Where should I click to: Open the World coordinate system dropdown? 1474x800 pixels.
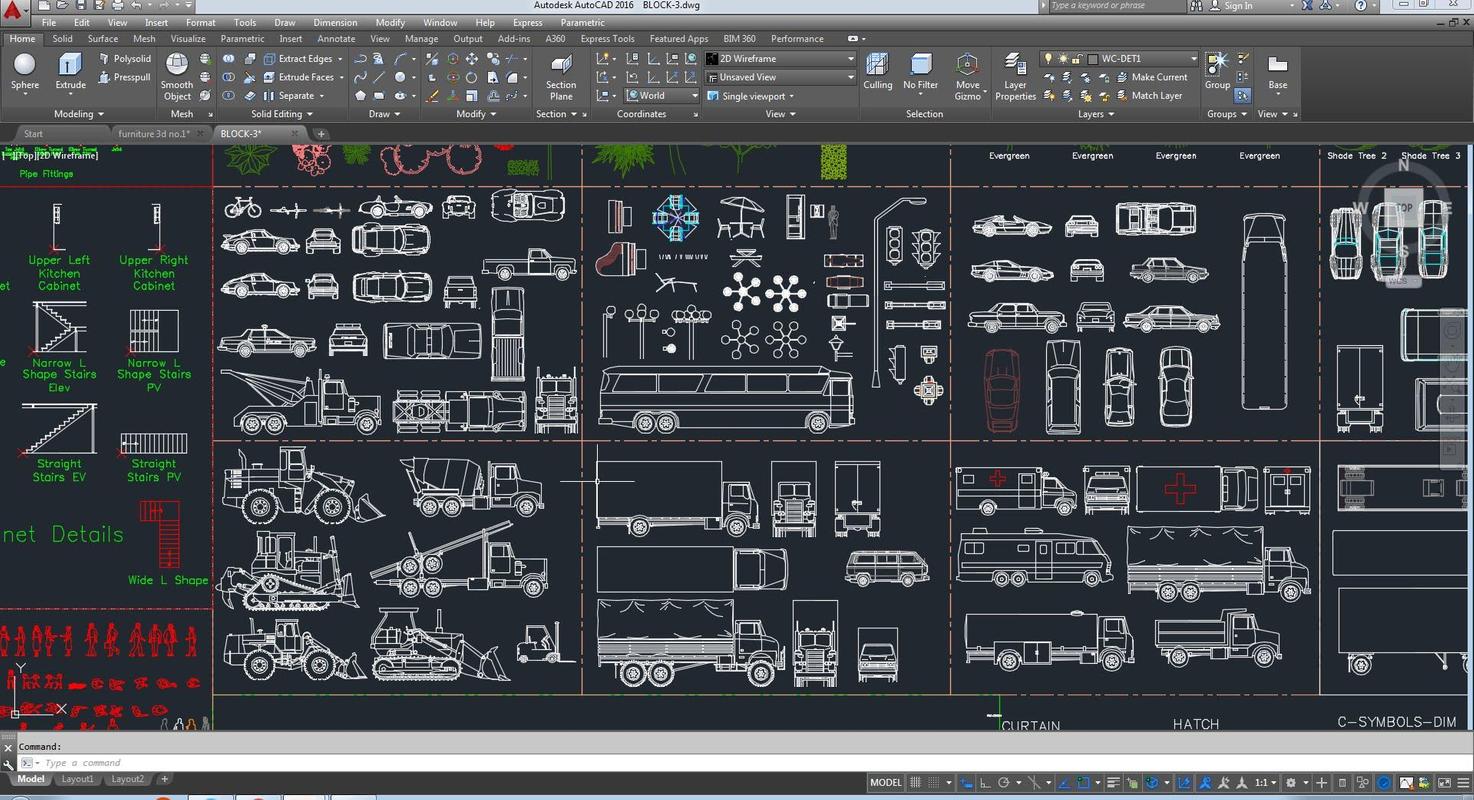(662, 96)
